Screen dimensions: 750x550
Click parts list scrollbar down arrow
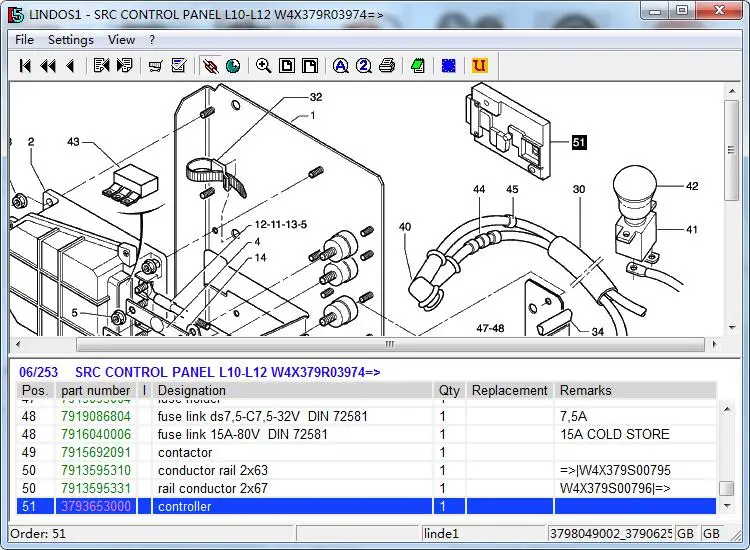pos(727,506)
